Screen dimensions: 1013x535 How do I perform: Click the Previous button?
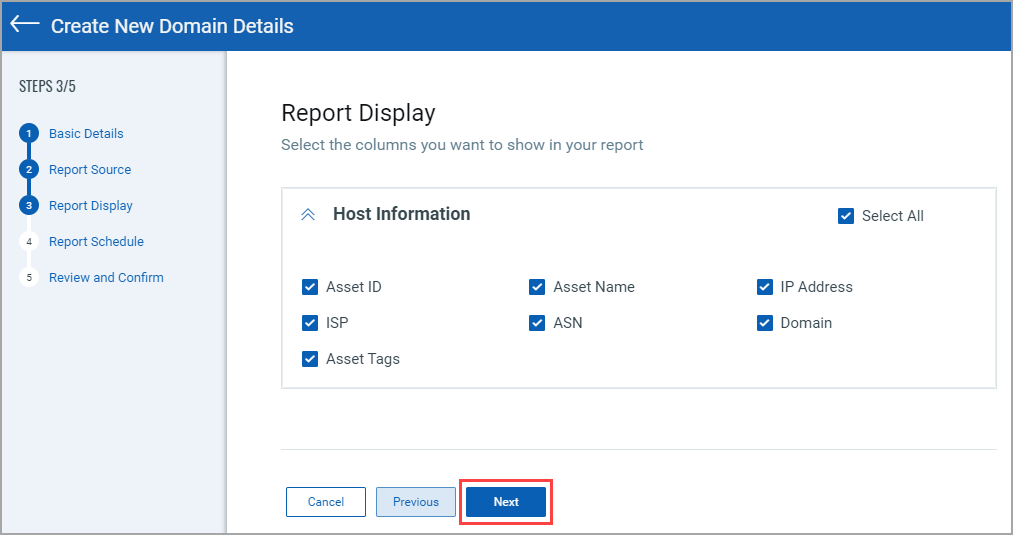[415, 502]
